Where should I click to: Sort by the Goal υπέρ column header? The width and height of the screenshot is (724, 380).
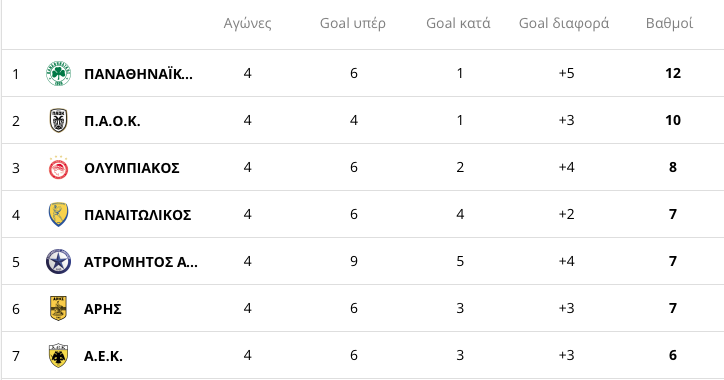pyautogui.click(x=353, y=23)
